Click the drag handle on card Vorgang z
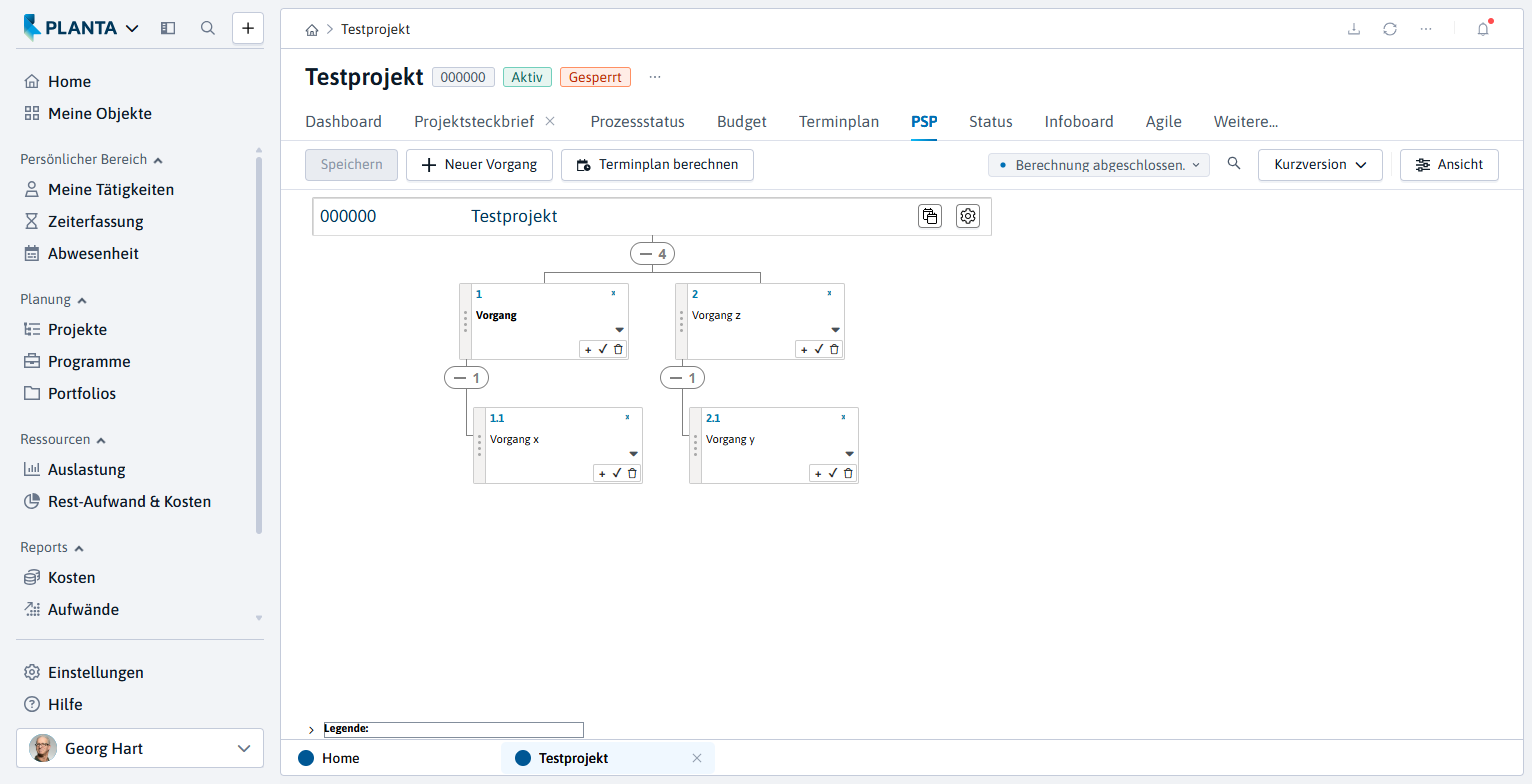Viewport: 1532px width, 784px height. click(x=682, y=321)
